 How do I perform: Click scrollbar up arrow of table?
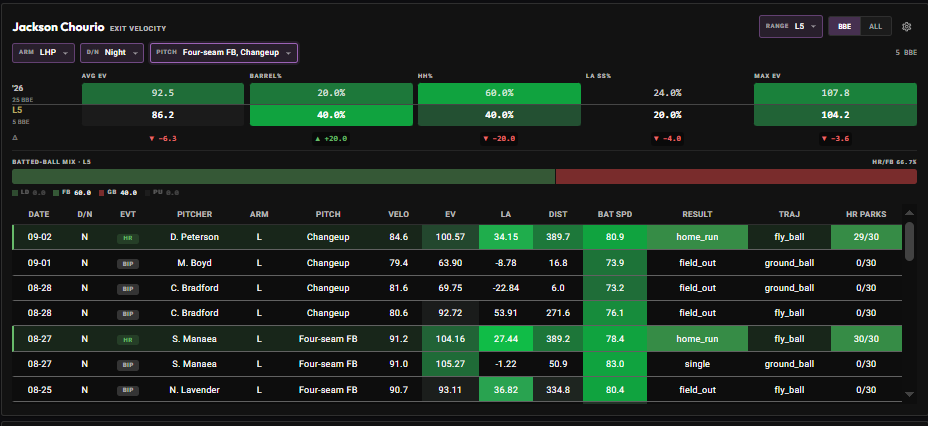[909, 213]
